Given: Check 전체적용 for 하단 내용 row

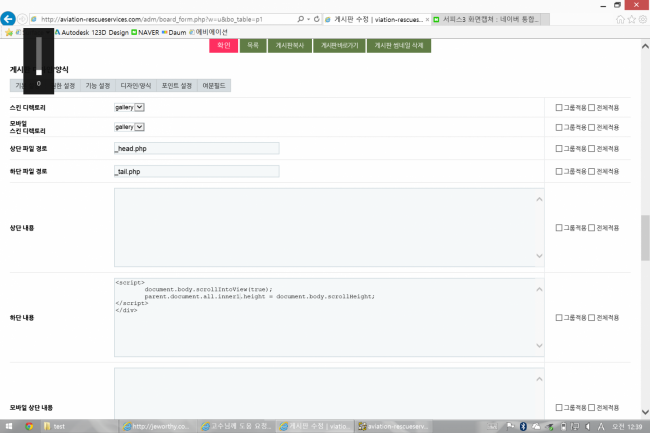Looking at the screenshot, I should click(592, 317).
